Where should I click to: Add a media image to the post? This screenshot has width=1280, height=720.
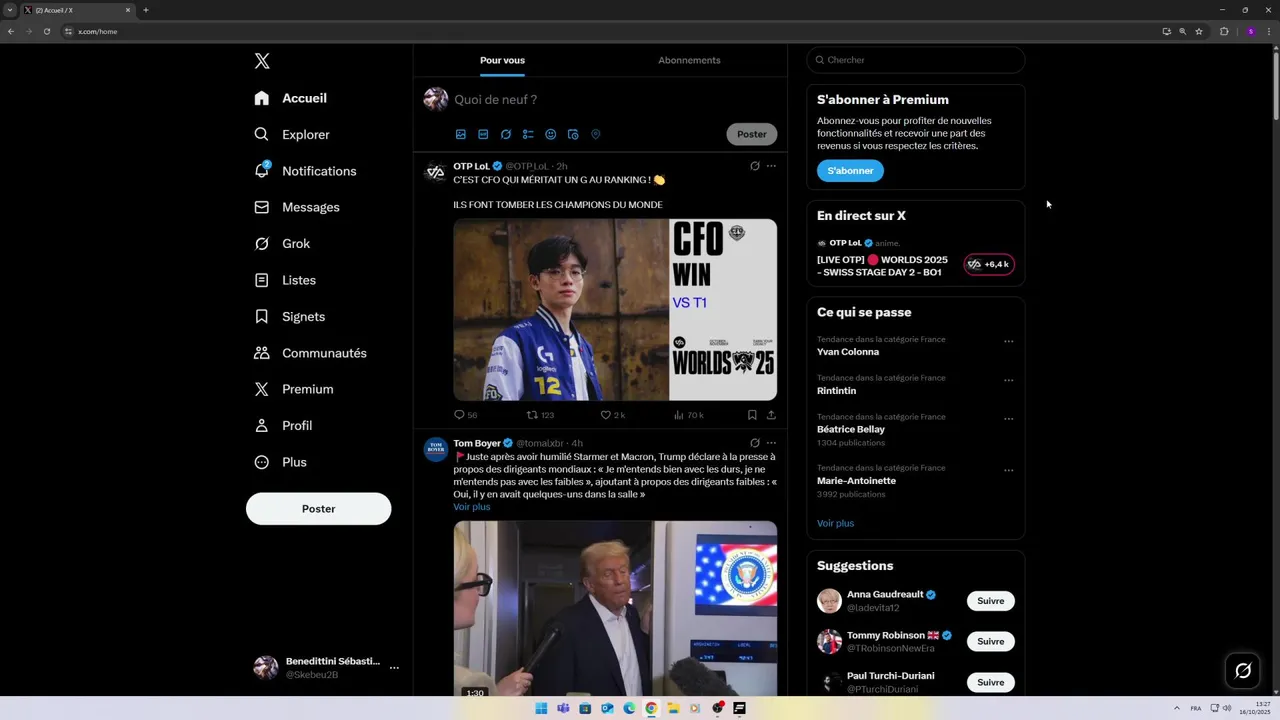(x=461, y=134)
